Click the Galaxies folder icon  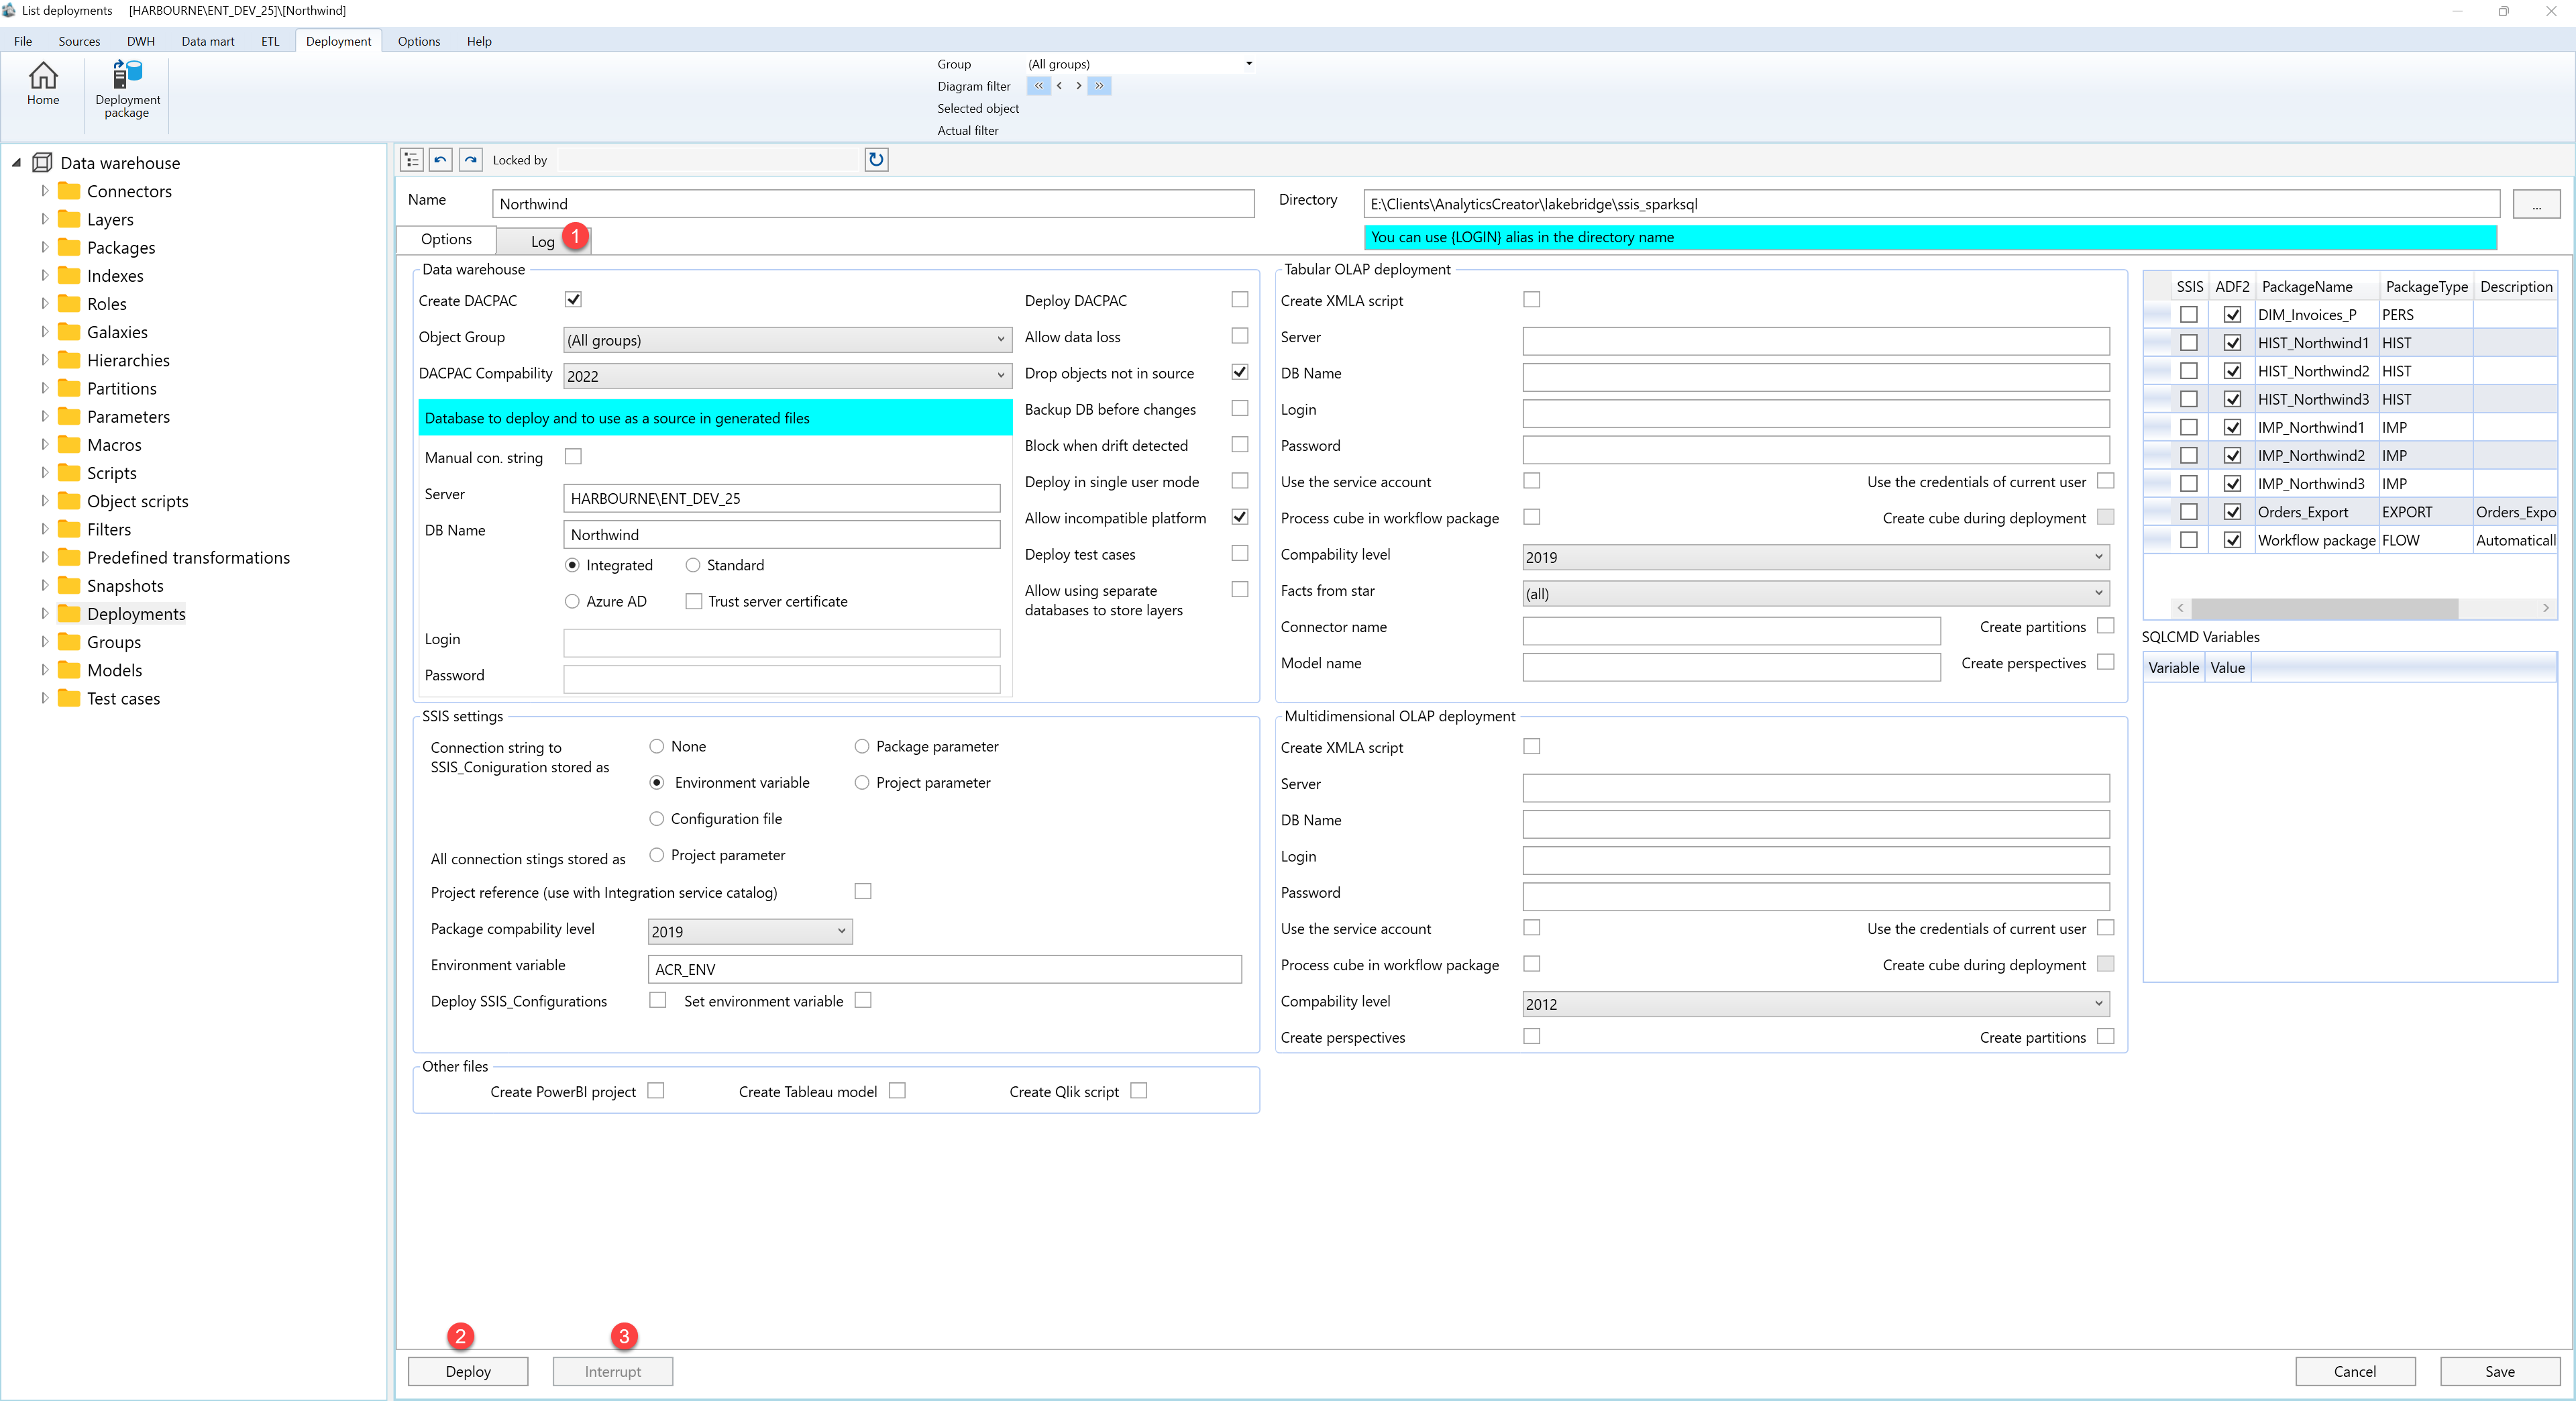pyautogui.click(x=69, y=332)
